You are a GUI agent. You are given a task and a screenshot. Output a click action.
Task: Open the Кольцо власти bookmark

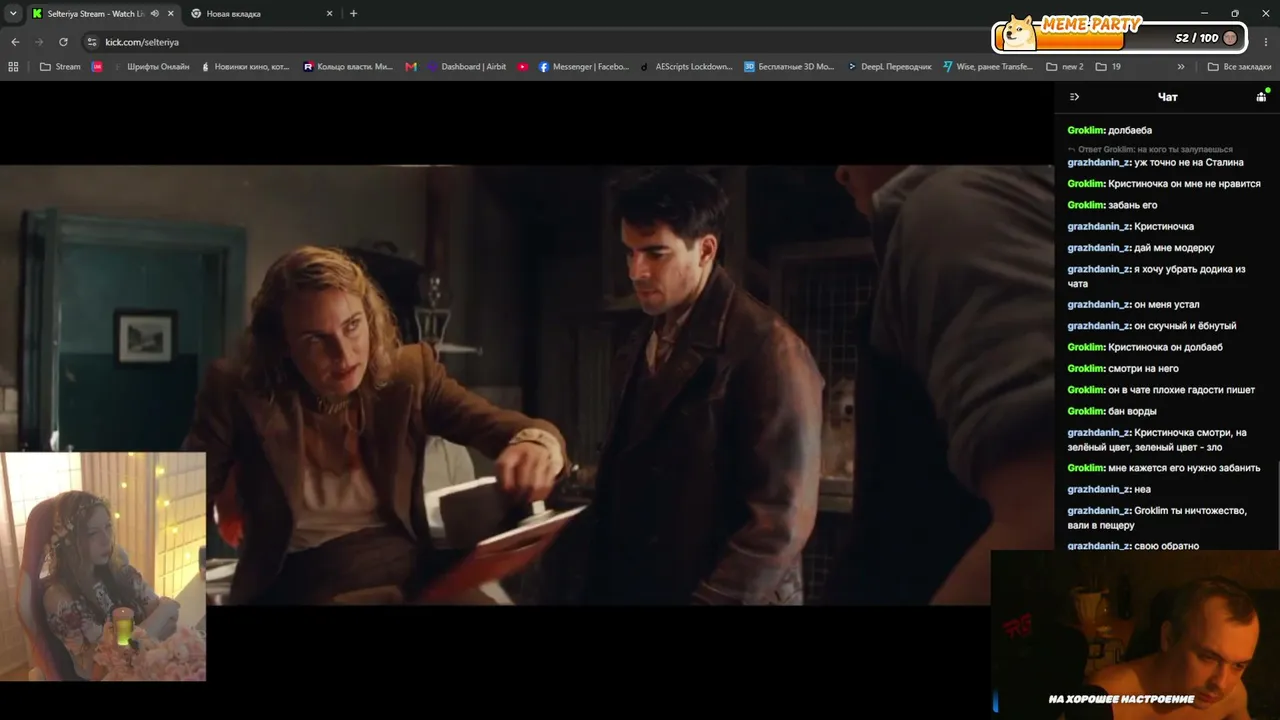point(348,67)
